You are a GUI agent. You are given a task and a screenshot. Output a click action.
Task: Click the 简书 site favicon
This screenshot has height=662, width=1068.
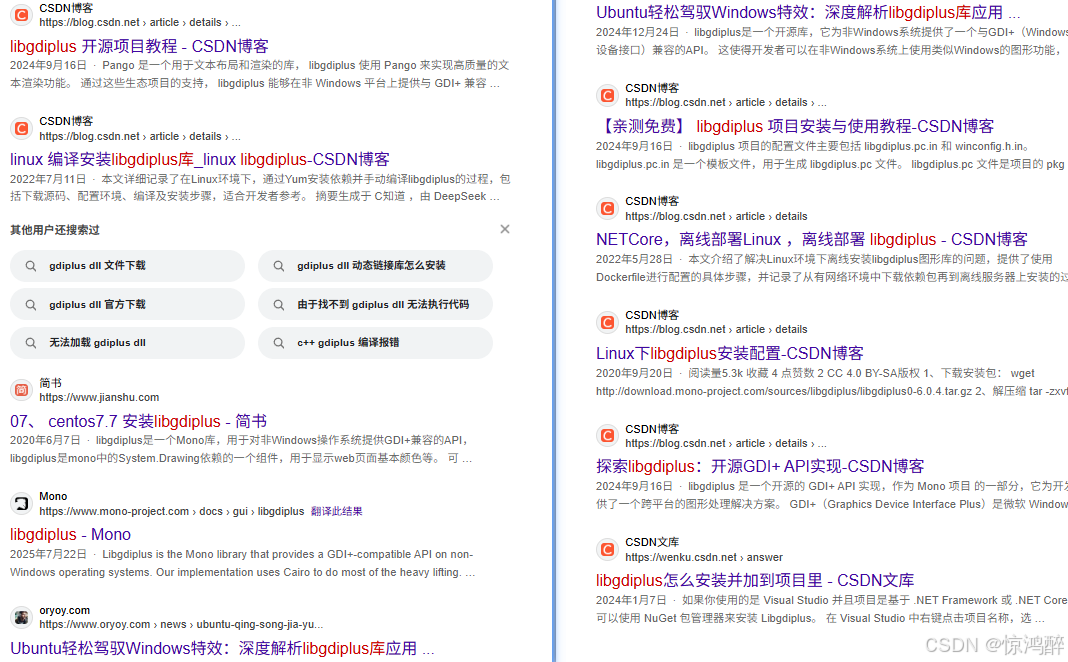coord(21,390)
